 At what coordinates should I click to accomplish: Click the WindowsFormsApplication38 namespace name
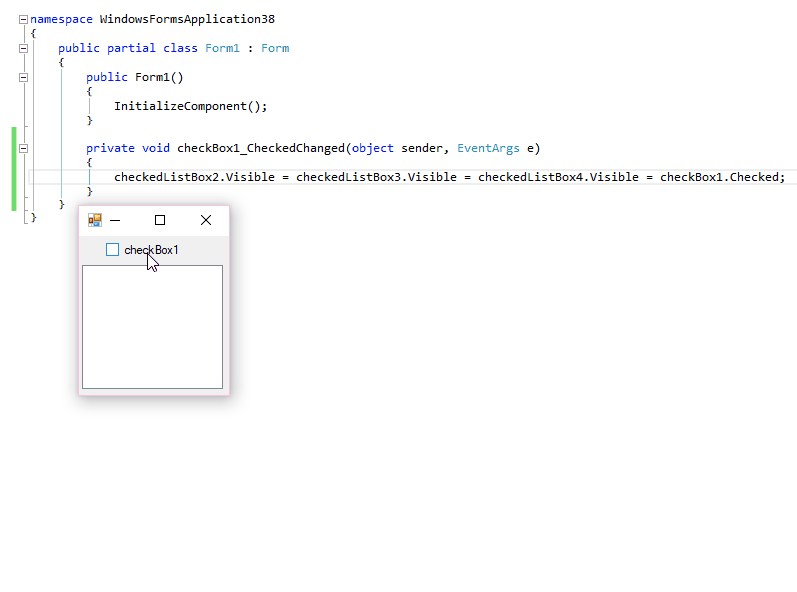187,19
